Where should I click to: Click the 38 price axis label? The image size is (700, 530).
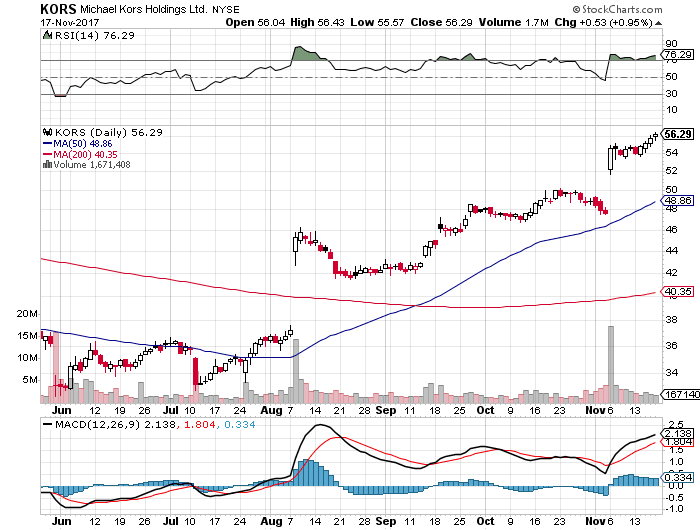point(671,319)
